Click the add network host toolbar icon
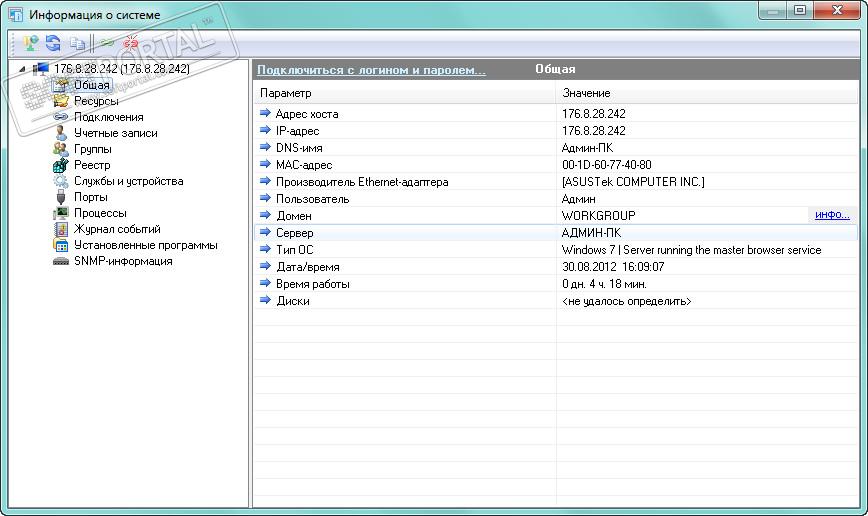Viewport: 868px width, 516px height. click(x=30, y=43)
